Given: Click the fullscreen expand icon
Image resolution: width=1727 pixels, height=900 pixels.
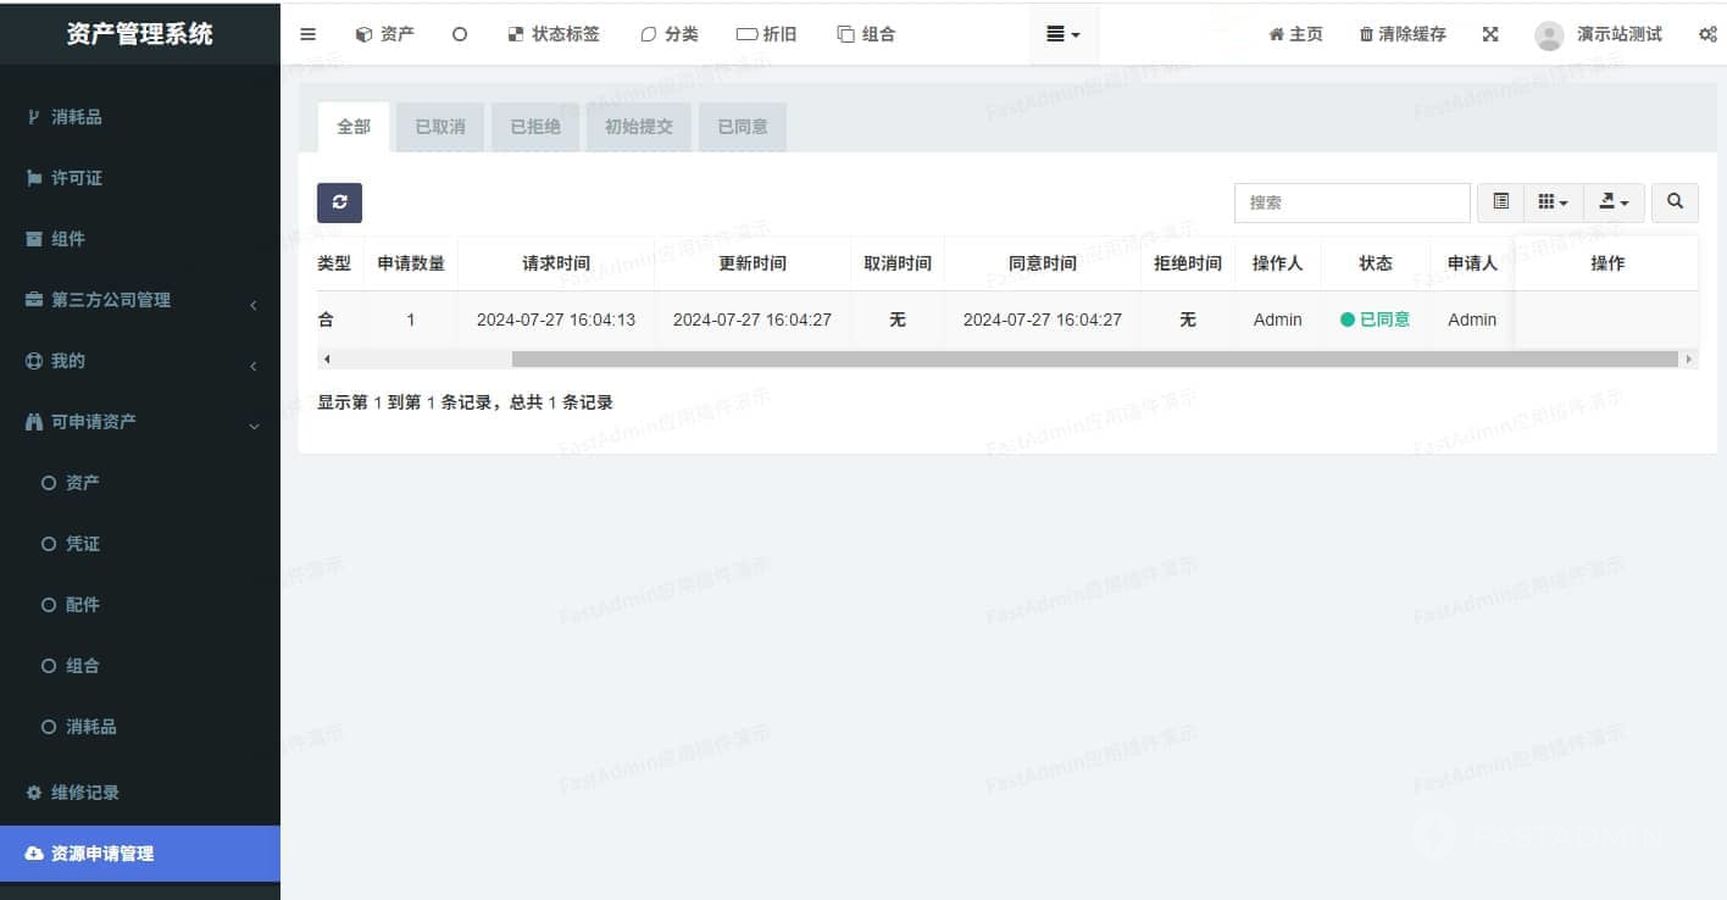Looking at the screenshot, I should pos(1490,34).
